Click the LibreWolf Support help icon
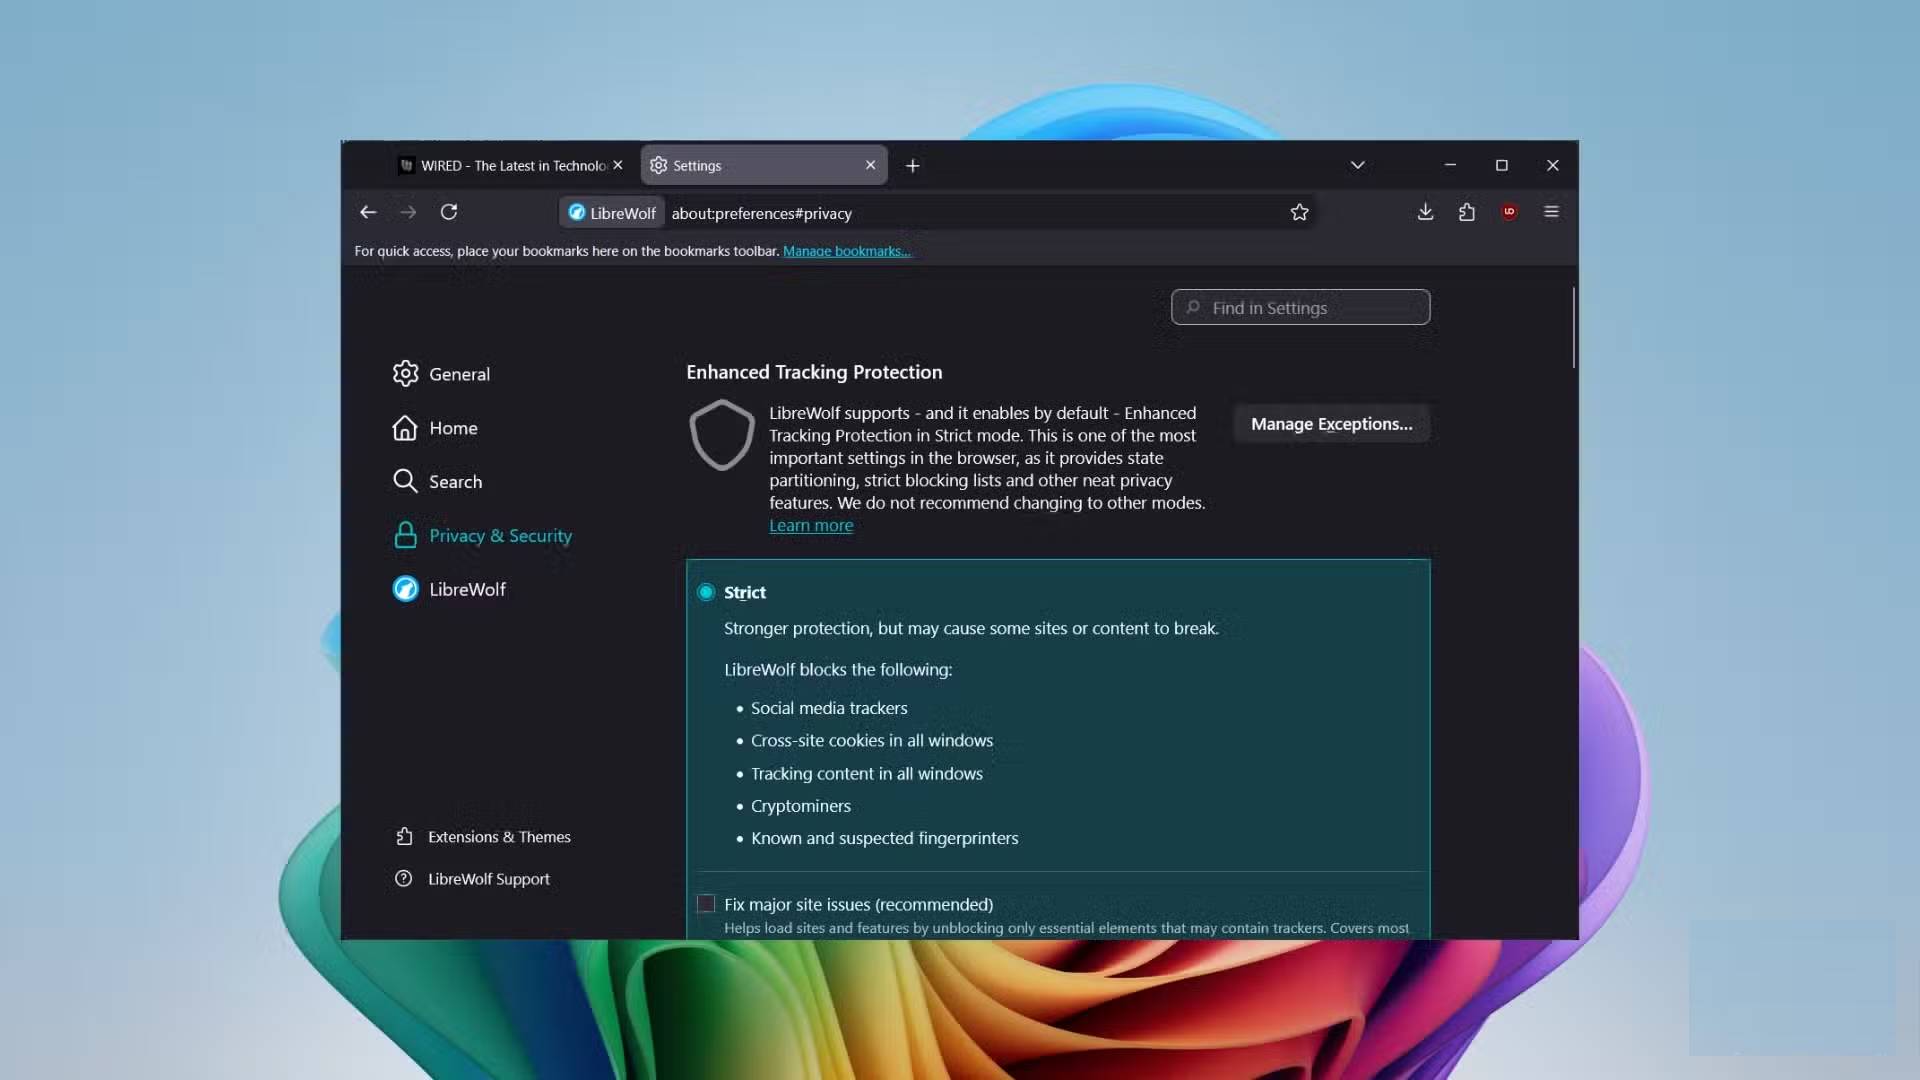The image size is (1920, 1080). click(x=404, y=879)
